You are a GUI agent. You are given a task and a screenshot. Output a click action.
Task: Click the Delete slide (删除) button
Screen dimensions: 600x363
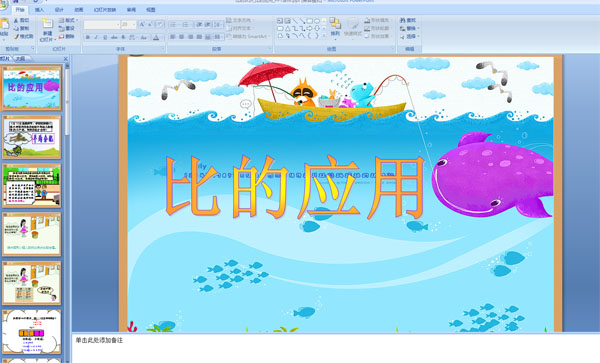pos(67,36)
